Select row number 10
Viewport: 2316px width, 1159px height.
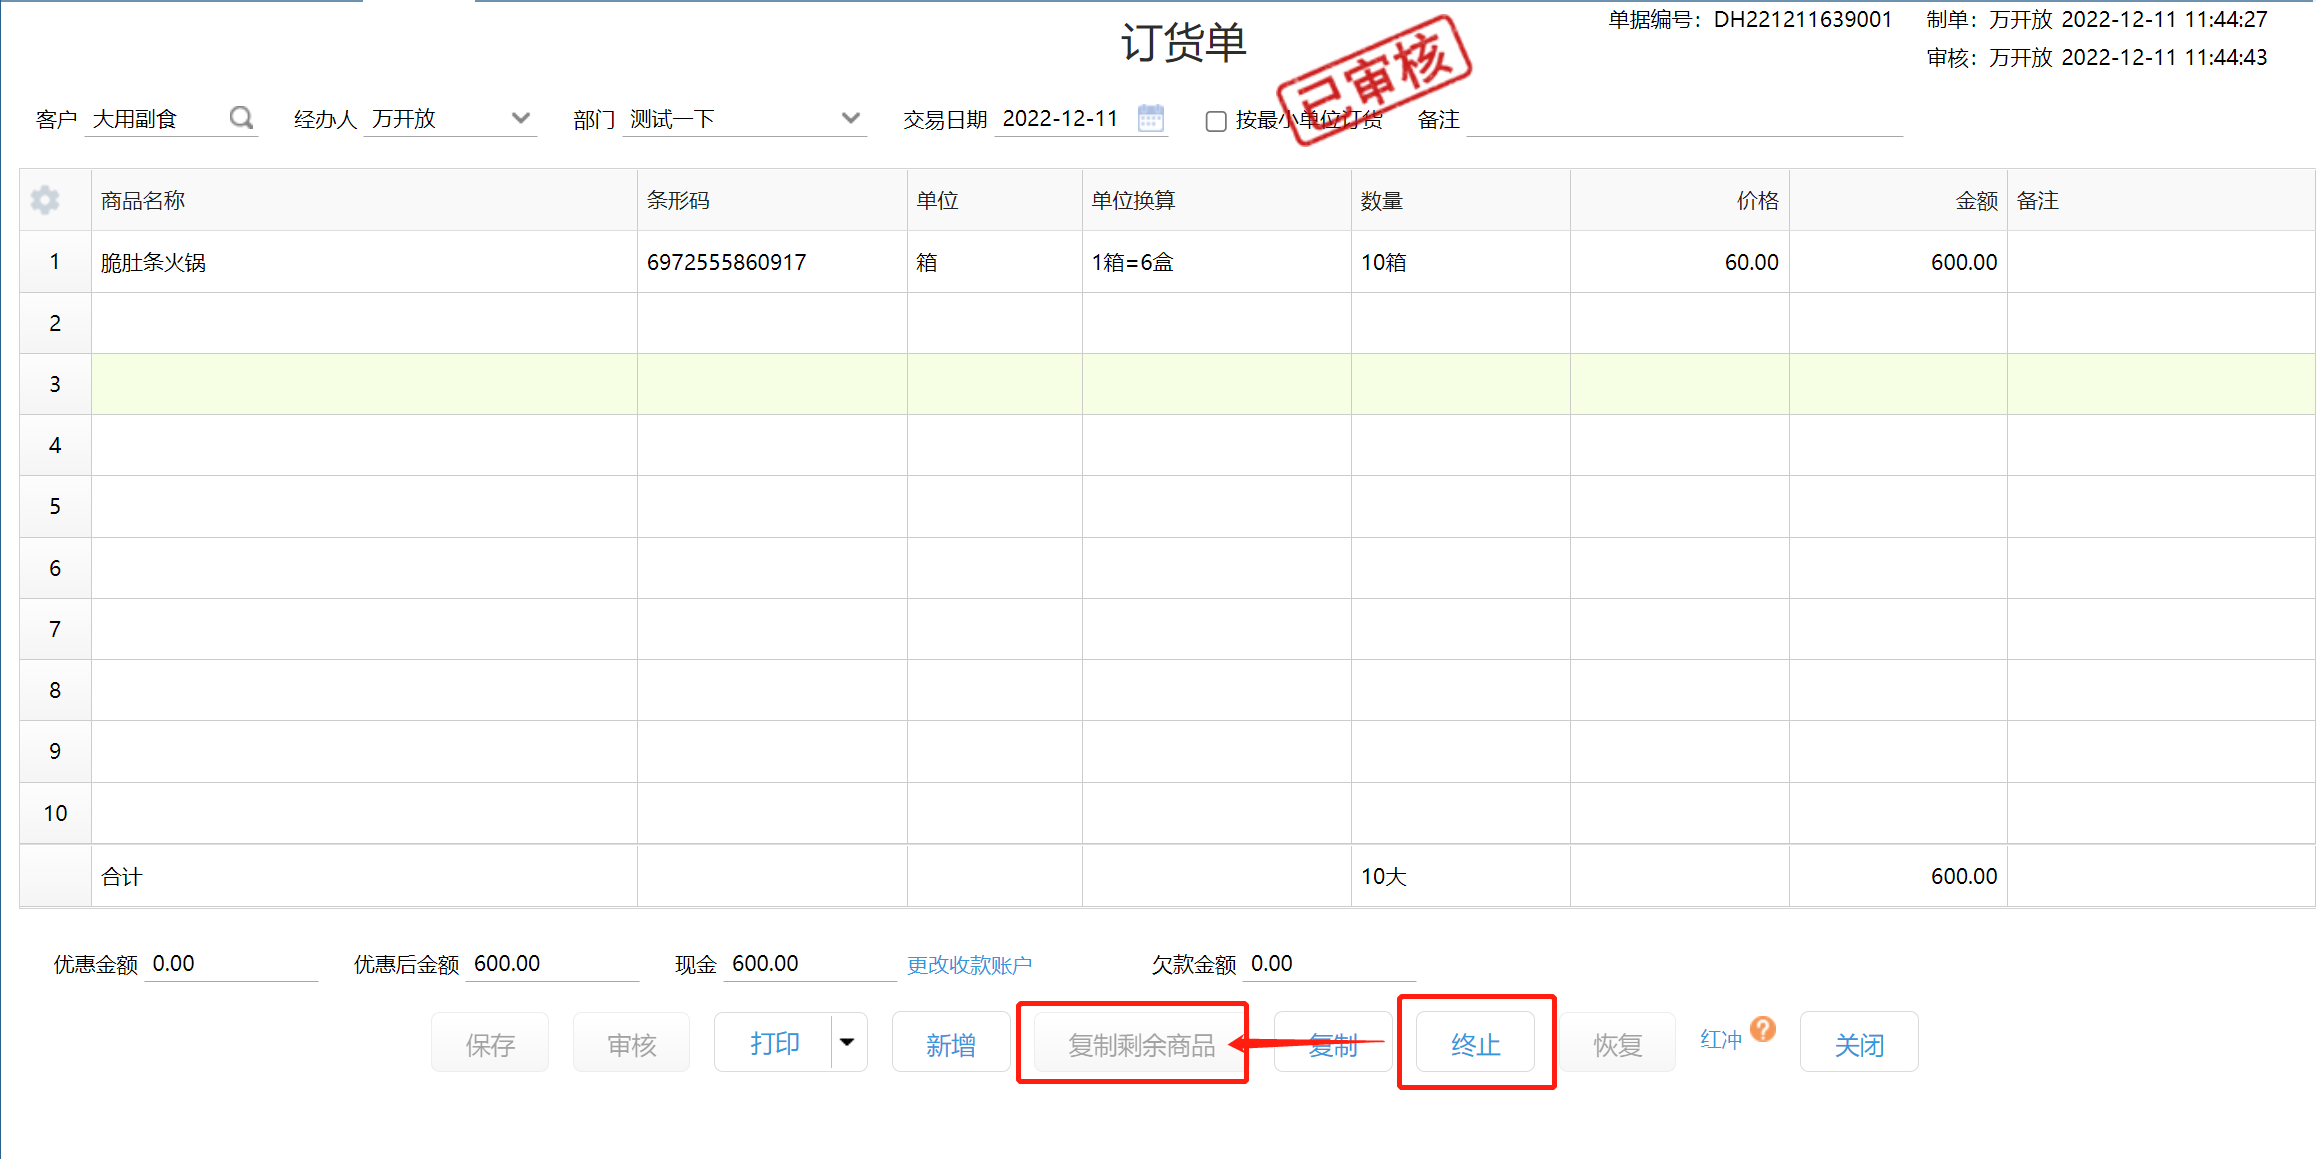pos(55,813)
